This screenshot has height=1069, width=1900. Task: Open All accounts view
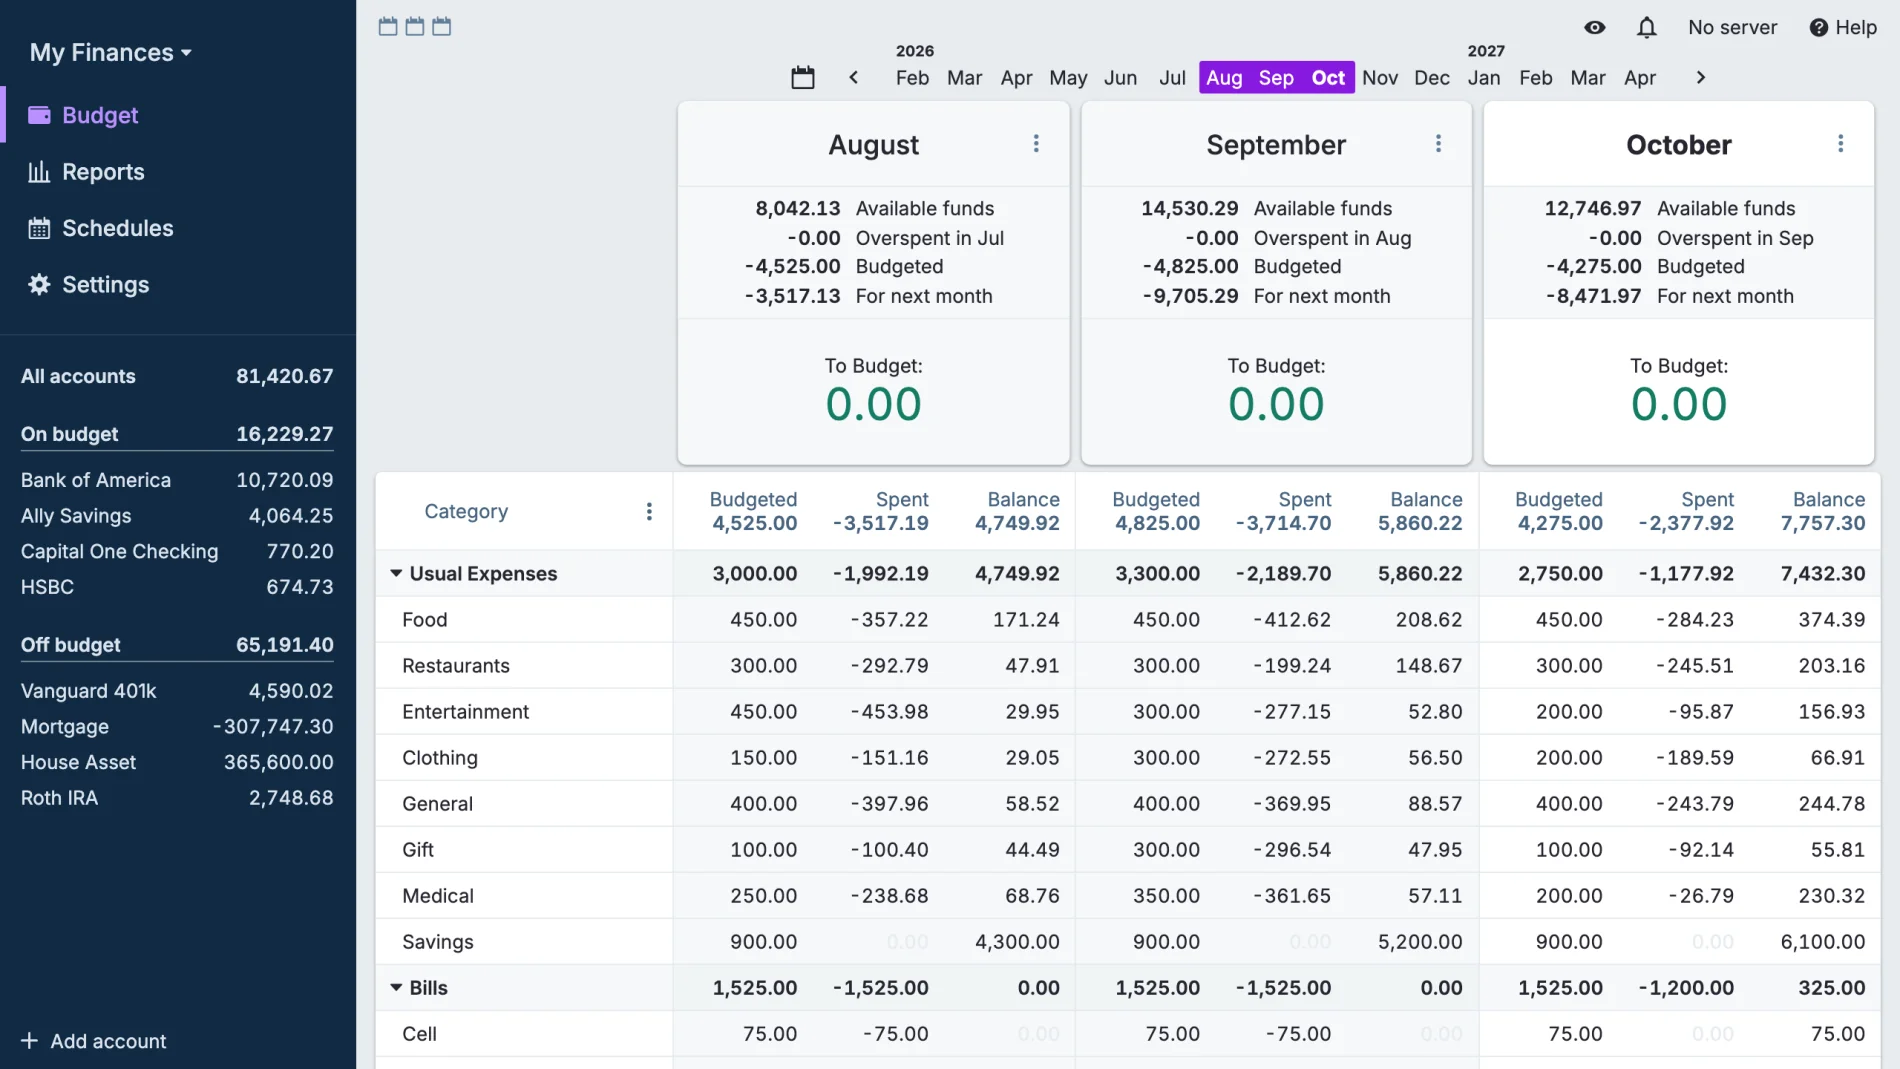(x=177, y=376)
